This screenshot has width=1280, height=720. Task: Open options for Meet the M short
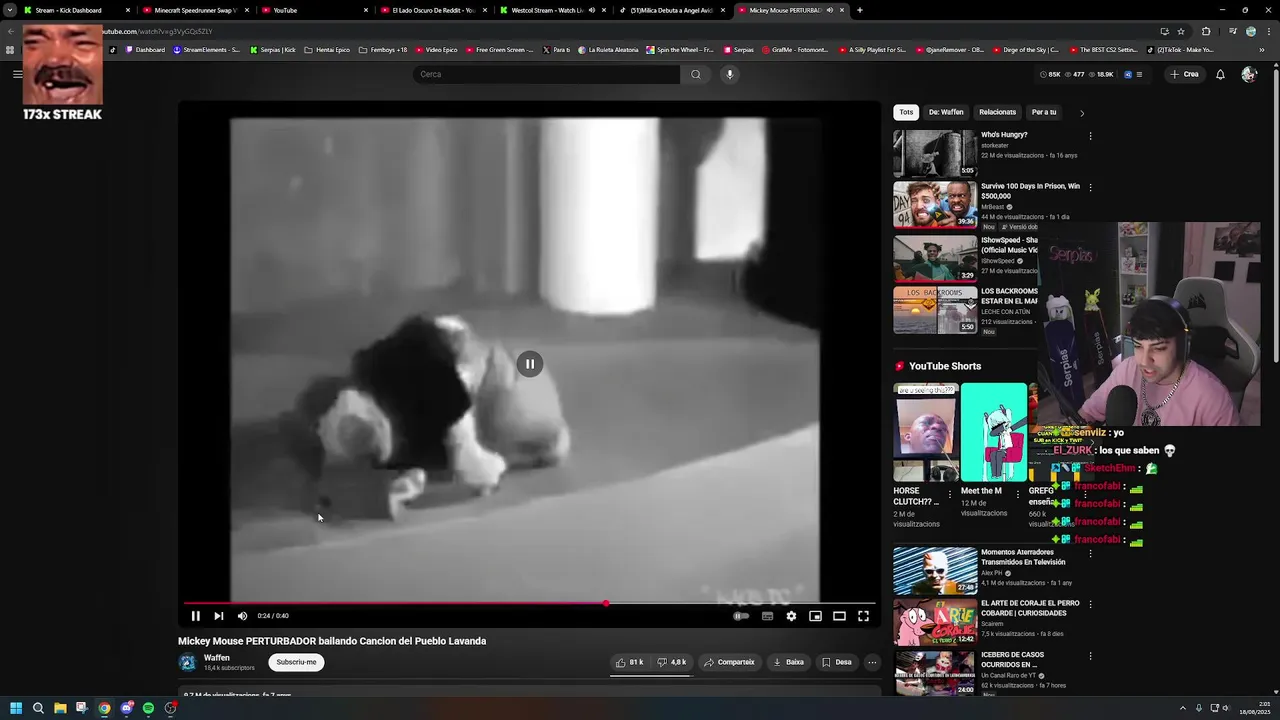pyautogui.click(x=1018, y=493)
